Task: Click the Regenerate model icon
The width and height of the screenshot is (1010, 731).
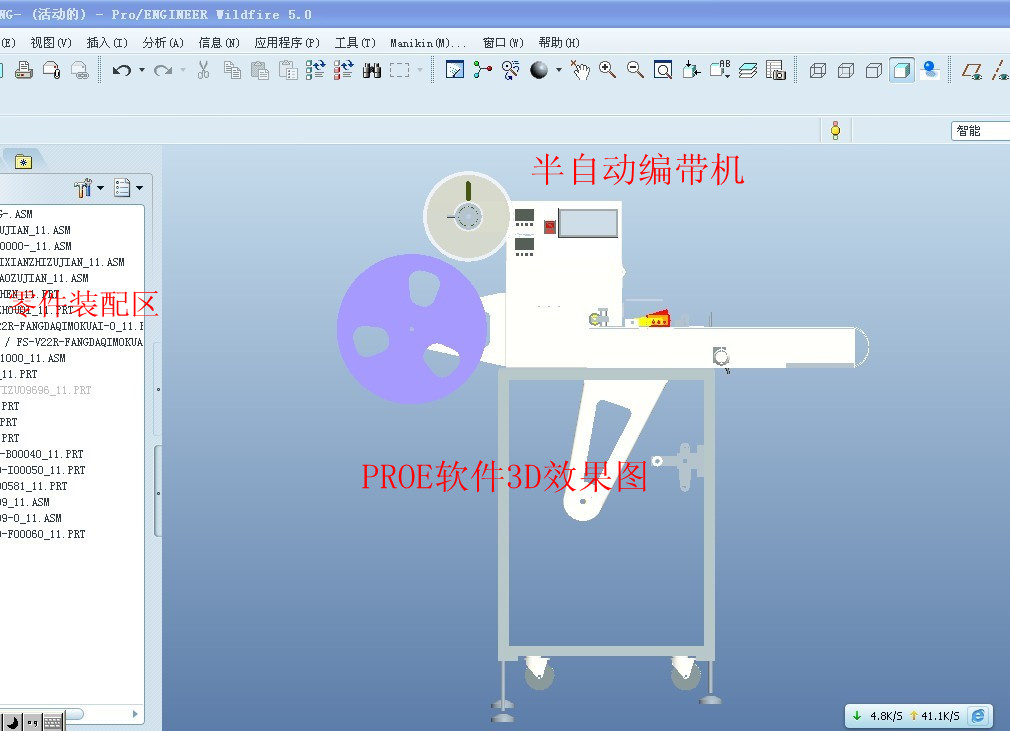Action: (x=316, y=70)
